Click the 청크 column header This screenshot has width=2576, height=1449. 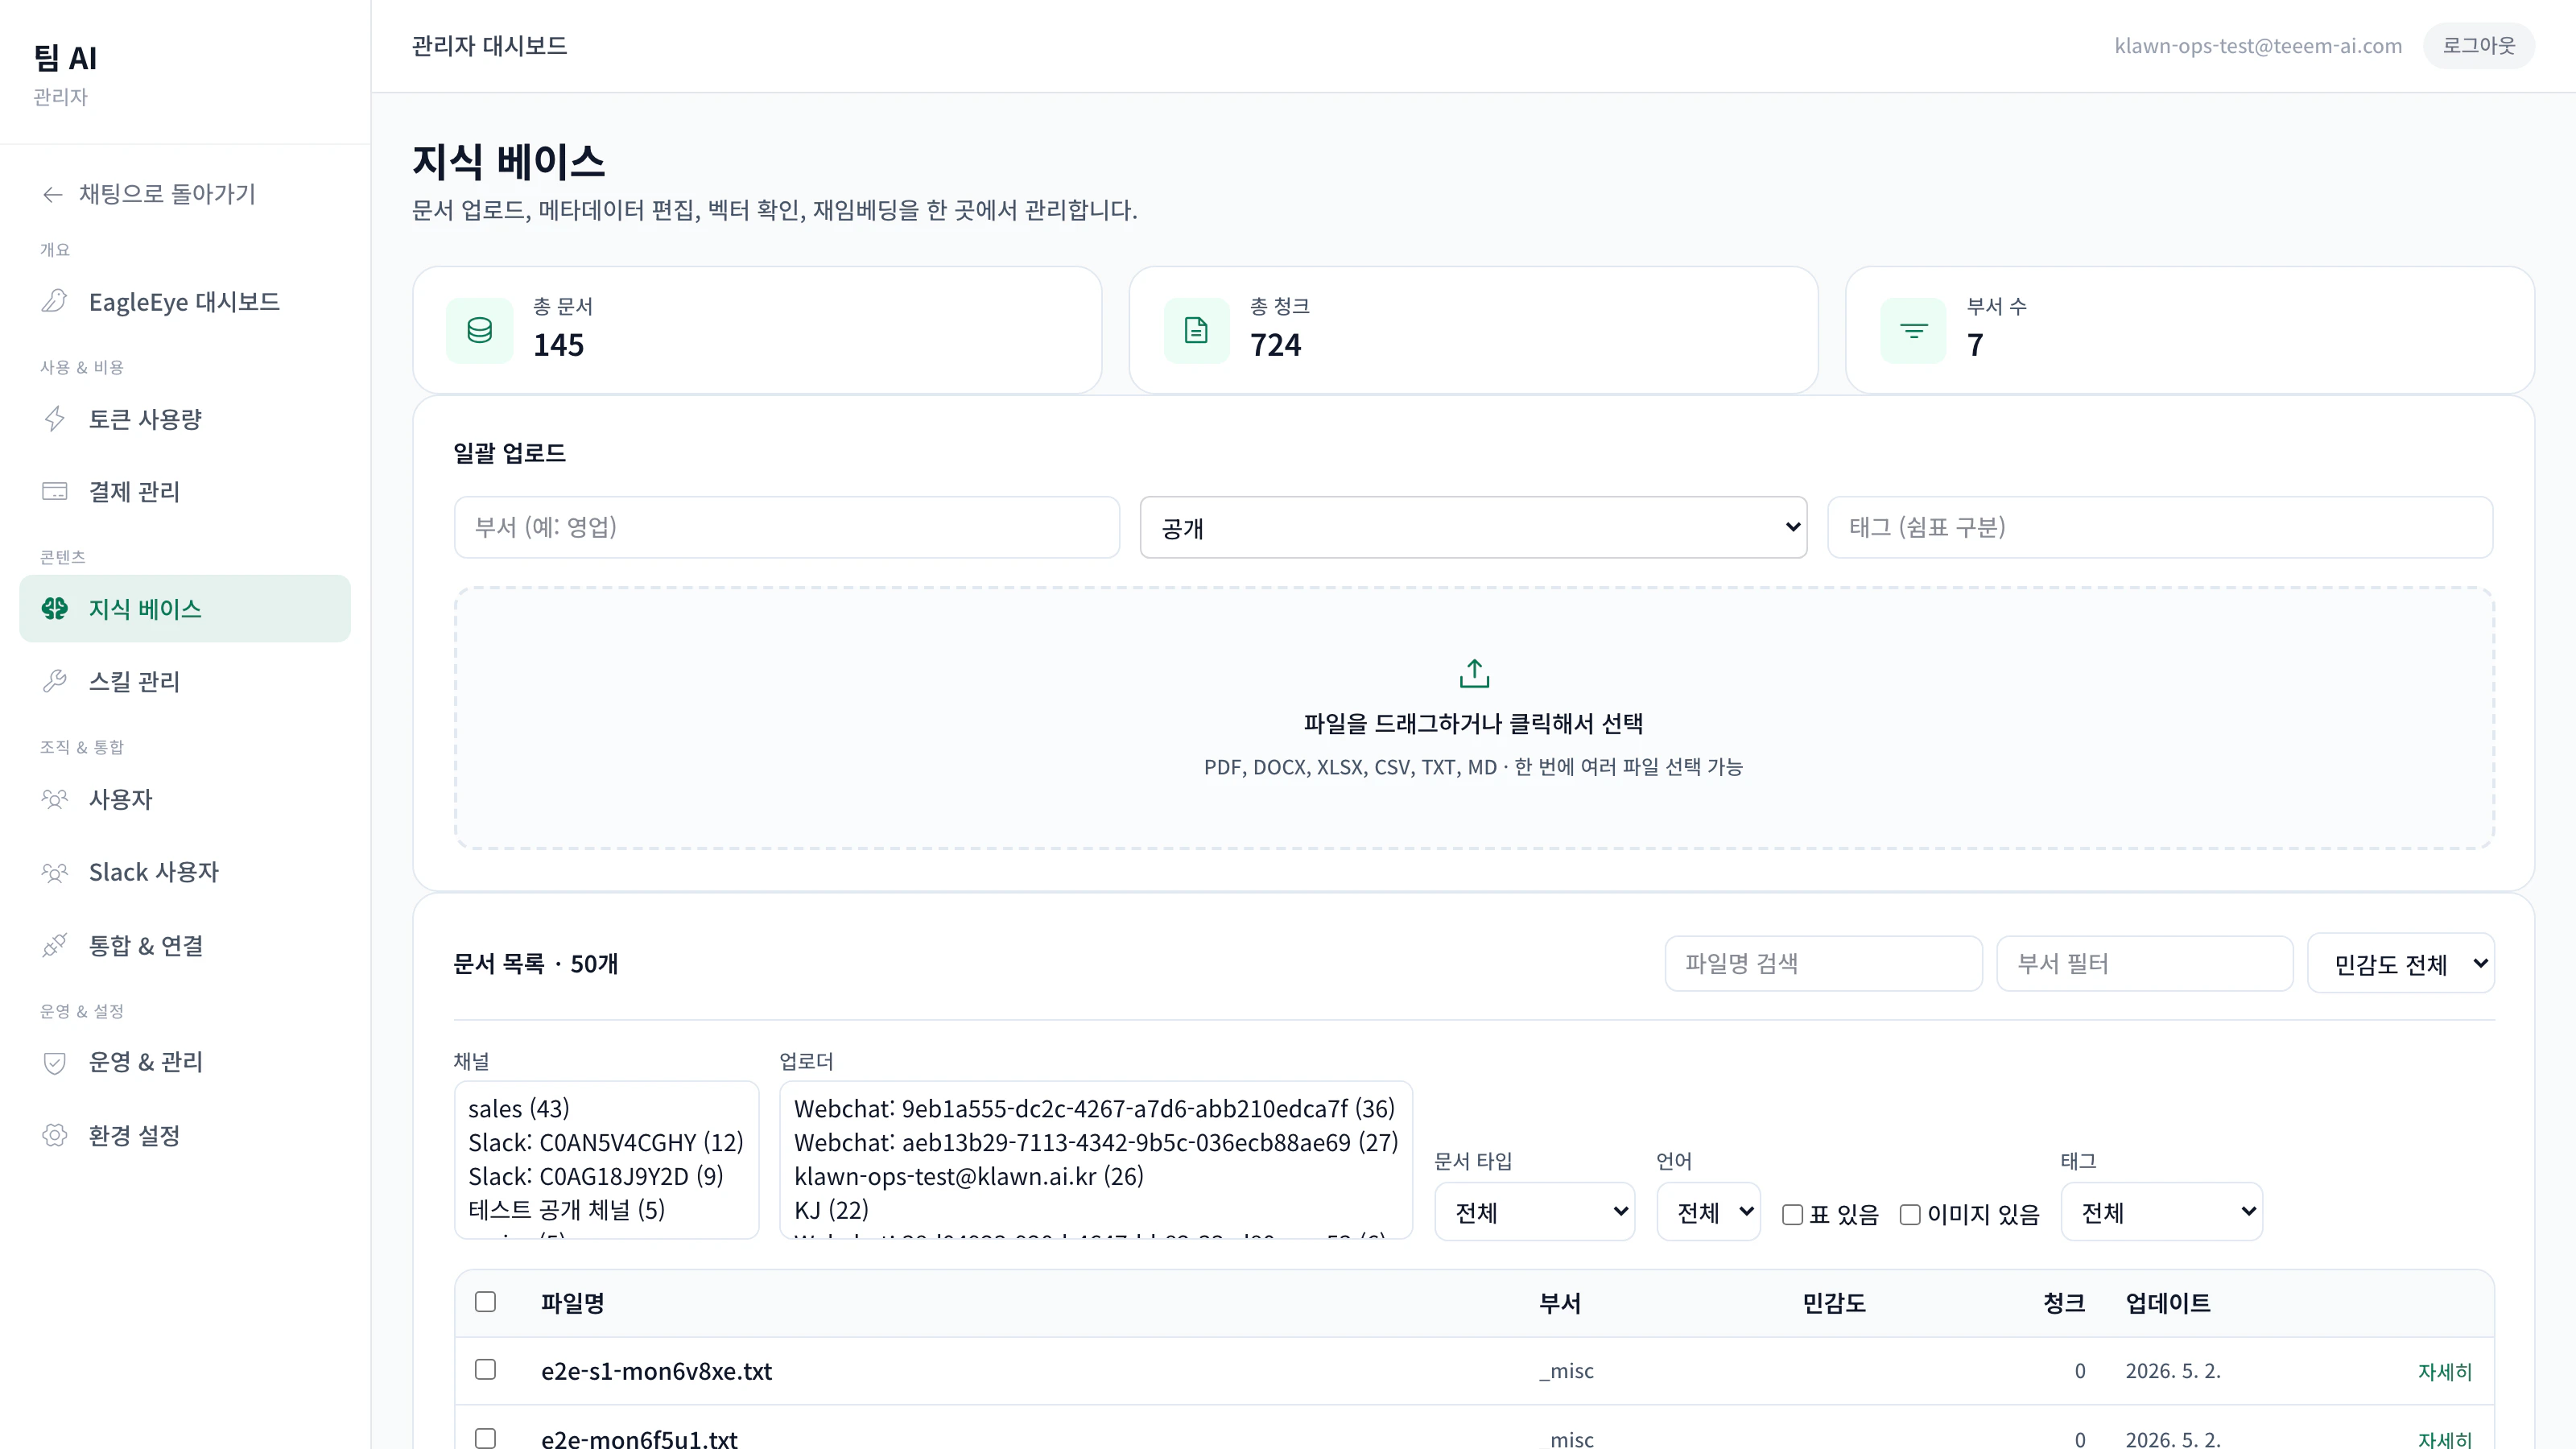2063,1303
